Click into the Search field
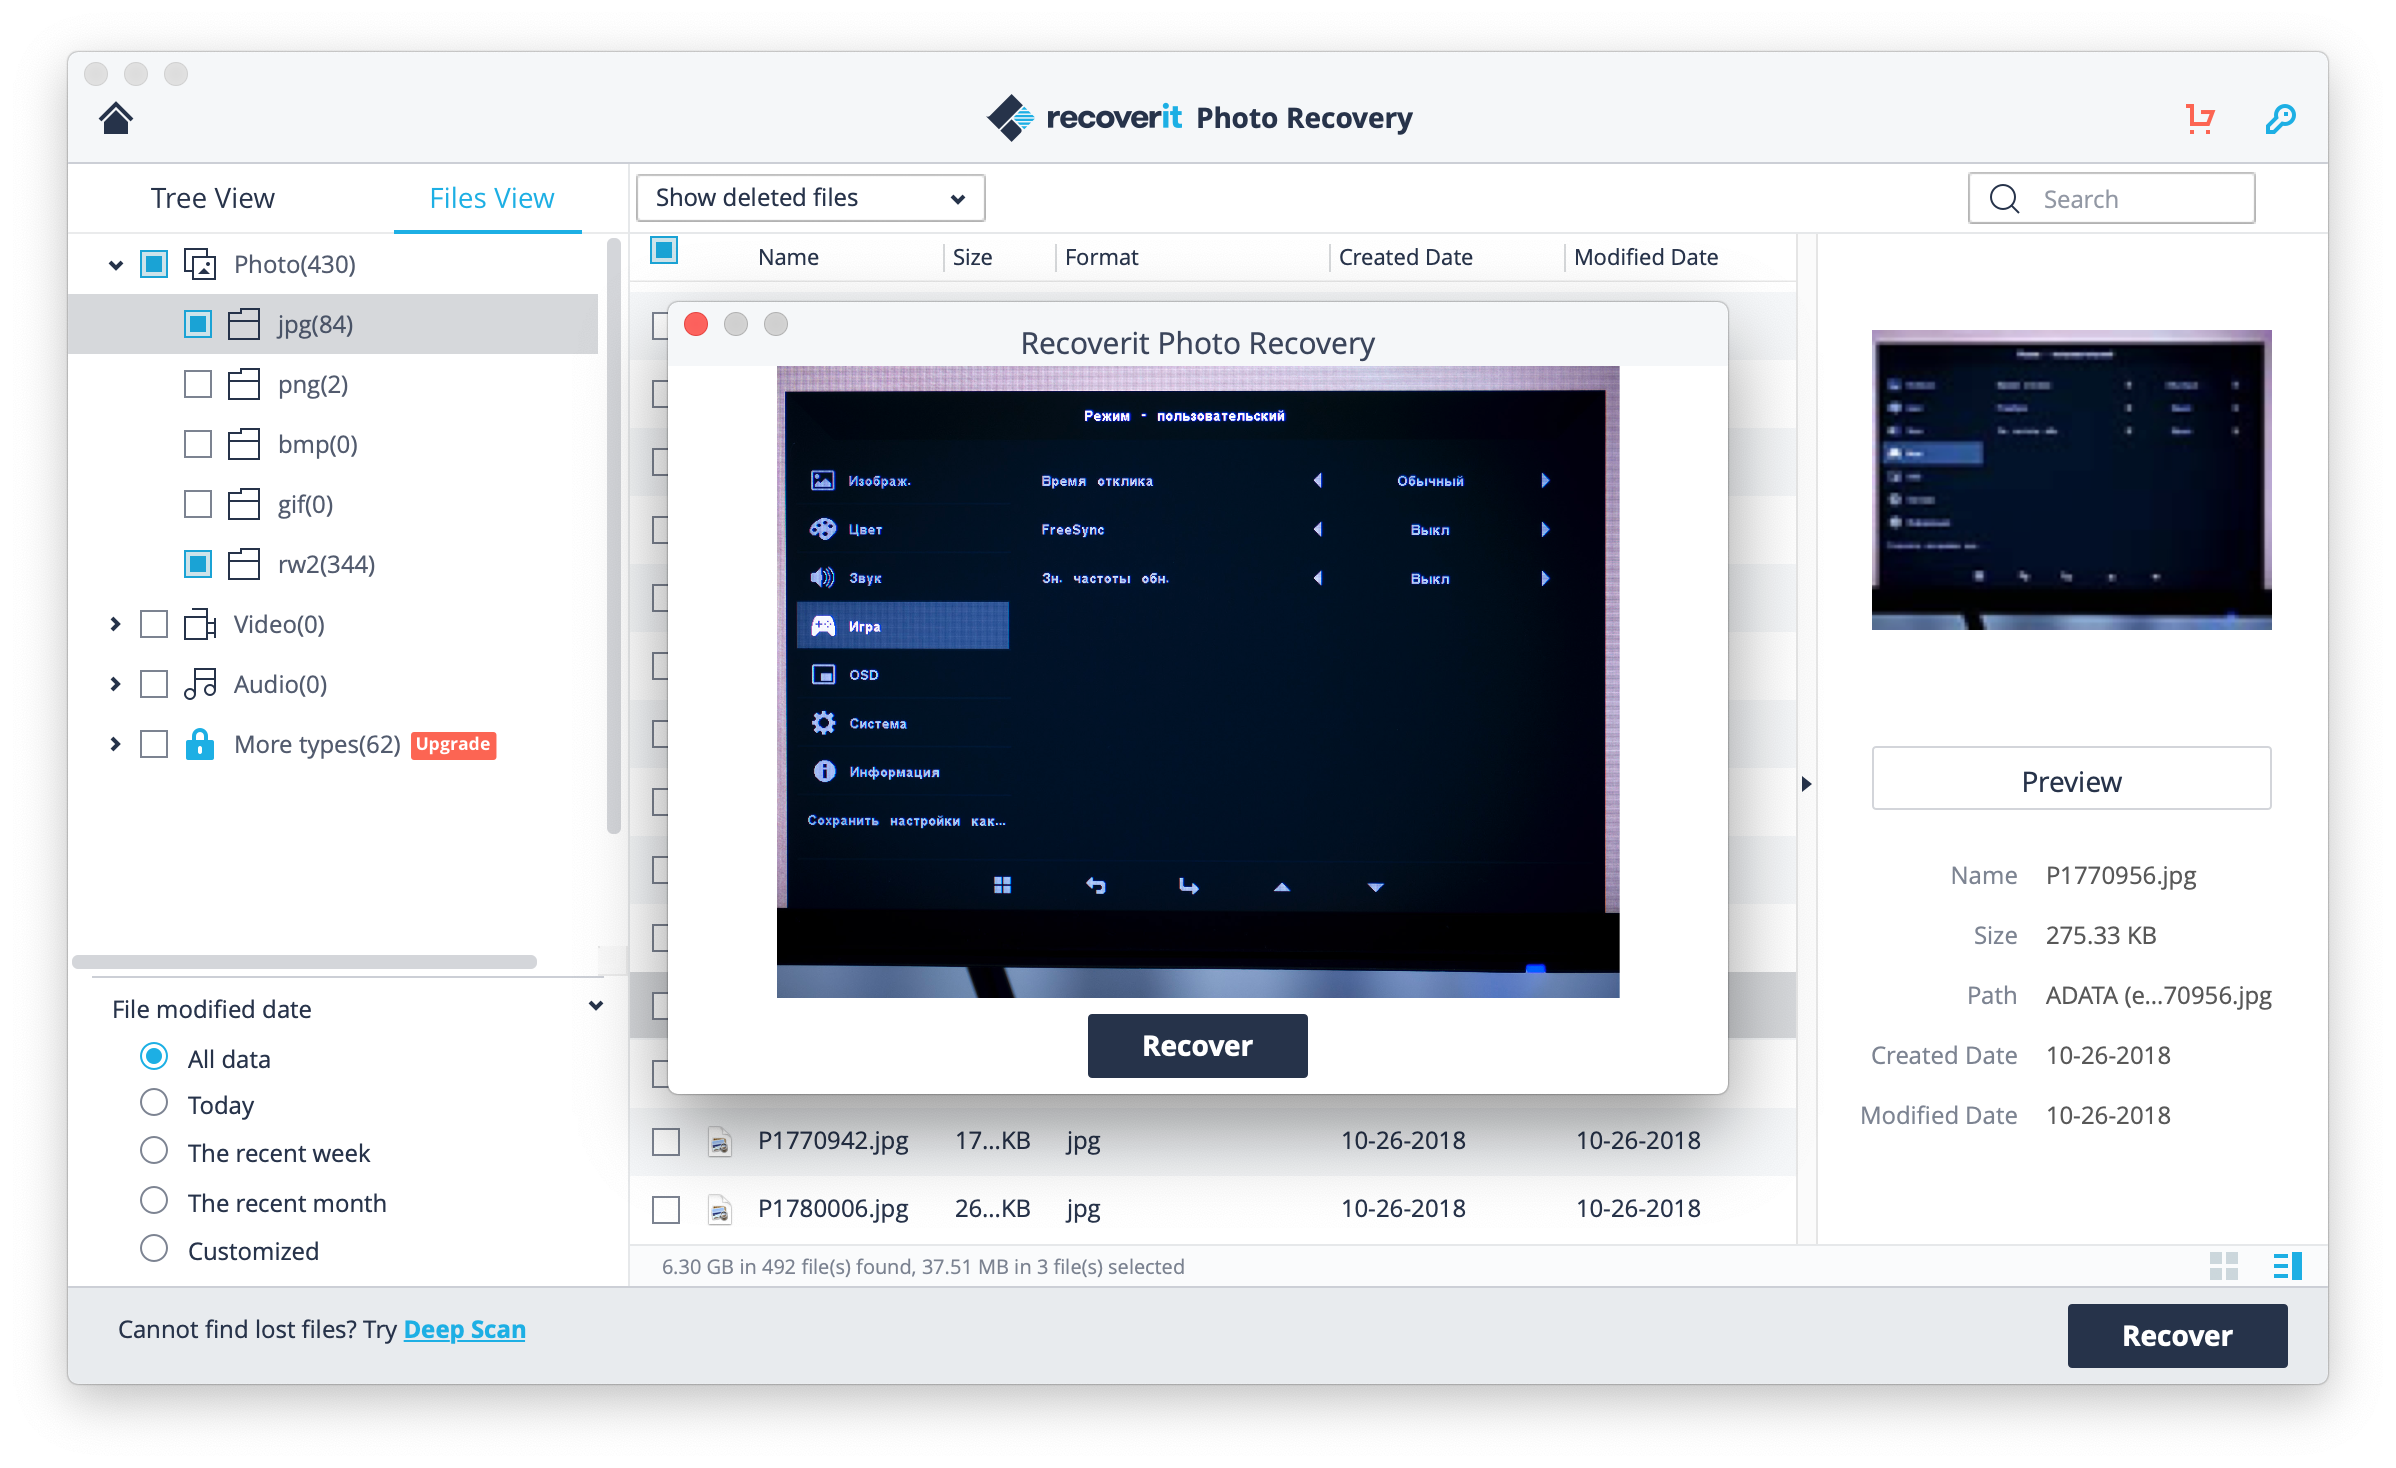This screenshot has height=1468, width=2396. coord(2130,199)
